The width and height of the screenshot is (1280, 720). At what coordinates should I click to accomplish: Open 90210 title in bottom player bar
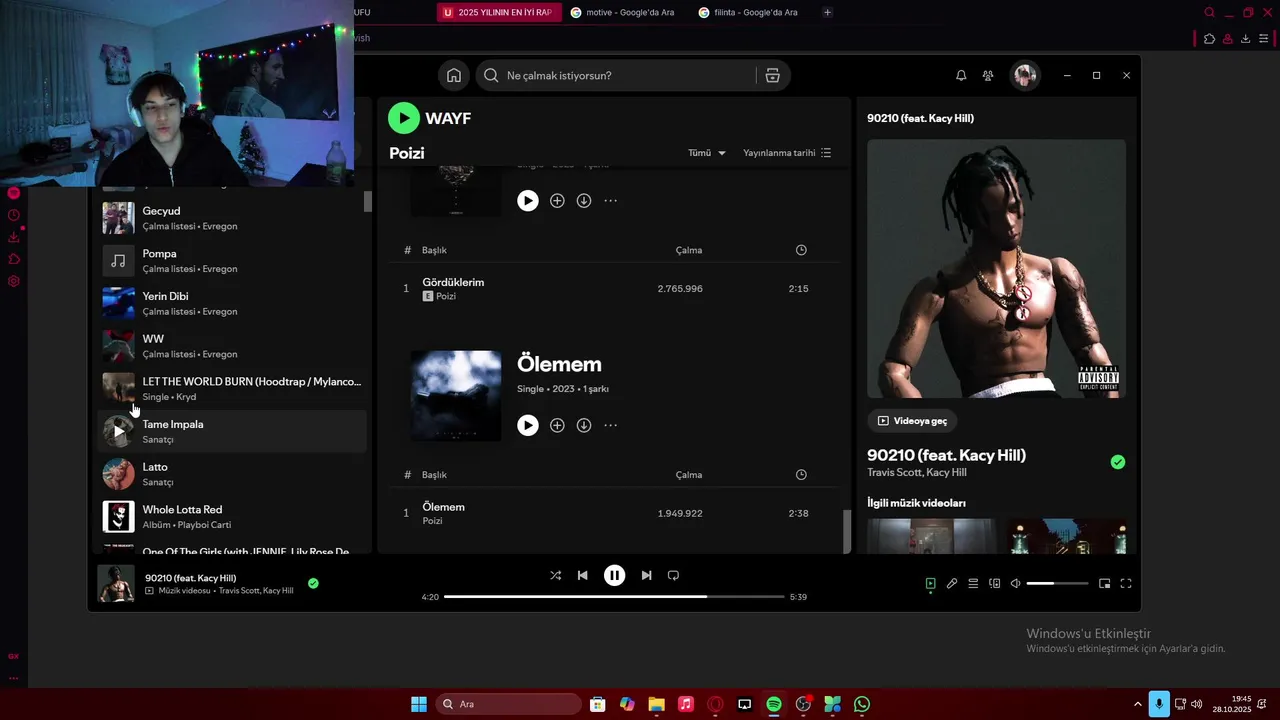[x=190, y=578]
